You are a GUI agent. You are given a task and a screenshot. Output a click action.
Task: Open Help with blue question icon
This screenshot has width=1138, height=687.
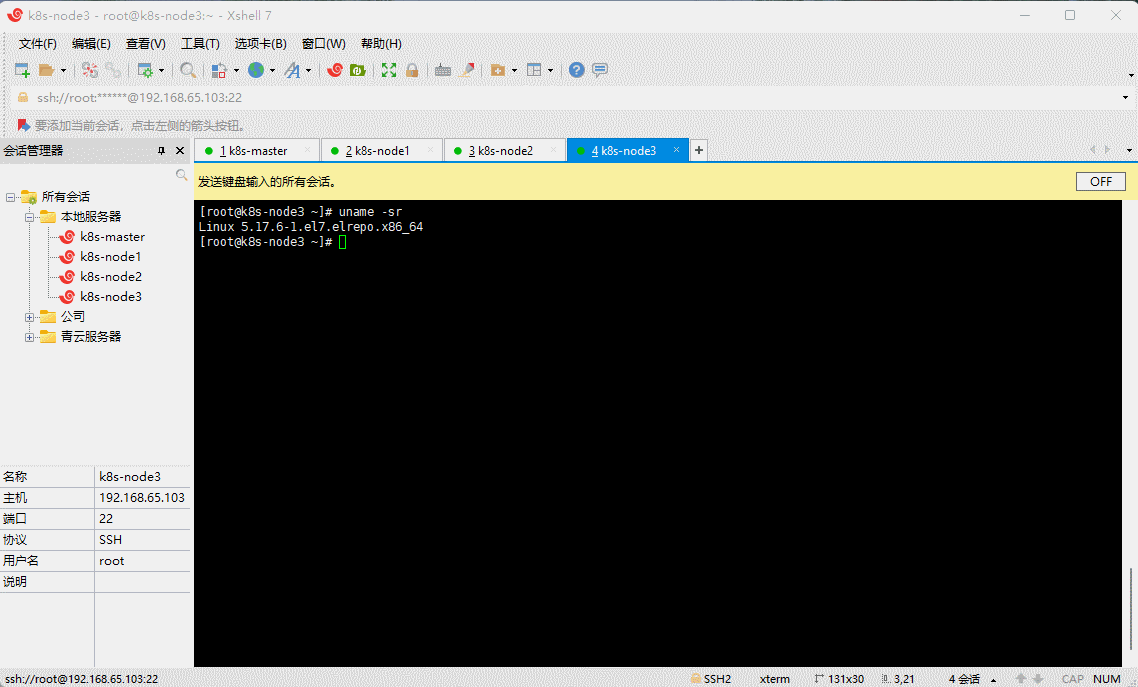point(576,70)
